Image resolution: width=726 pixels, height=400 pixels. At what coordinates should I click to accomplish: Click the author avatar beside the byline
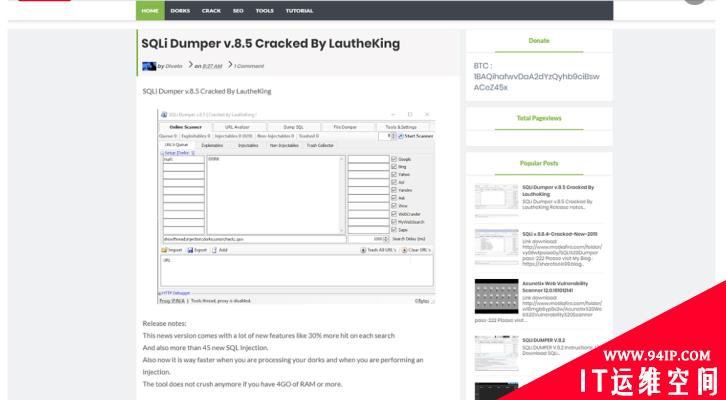(x=149, y=66)
